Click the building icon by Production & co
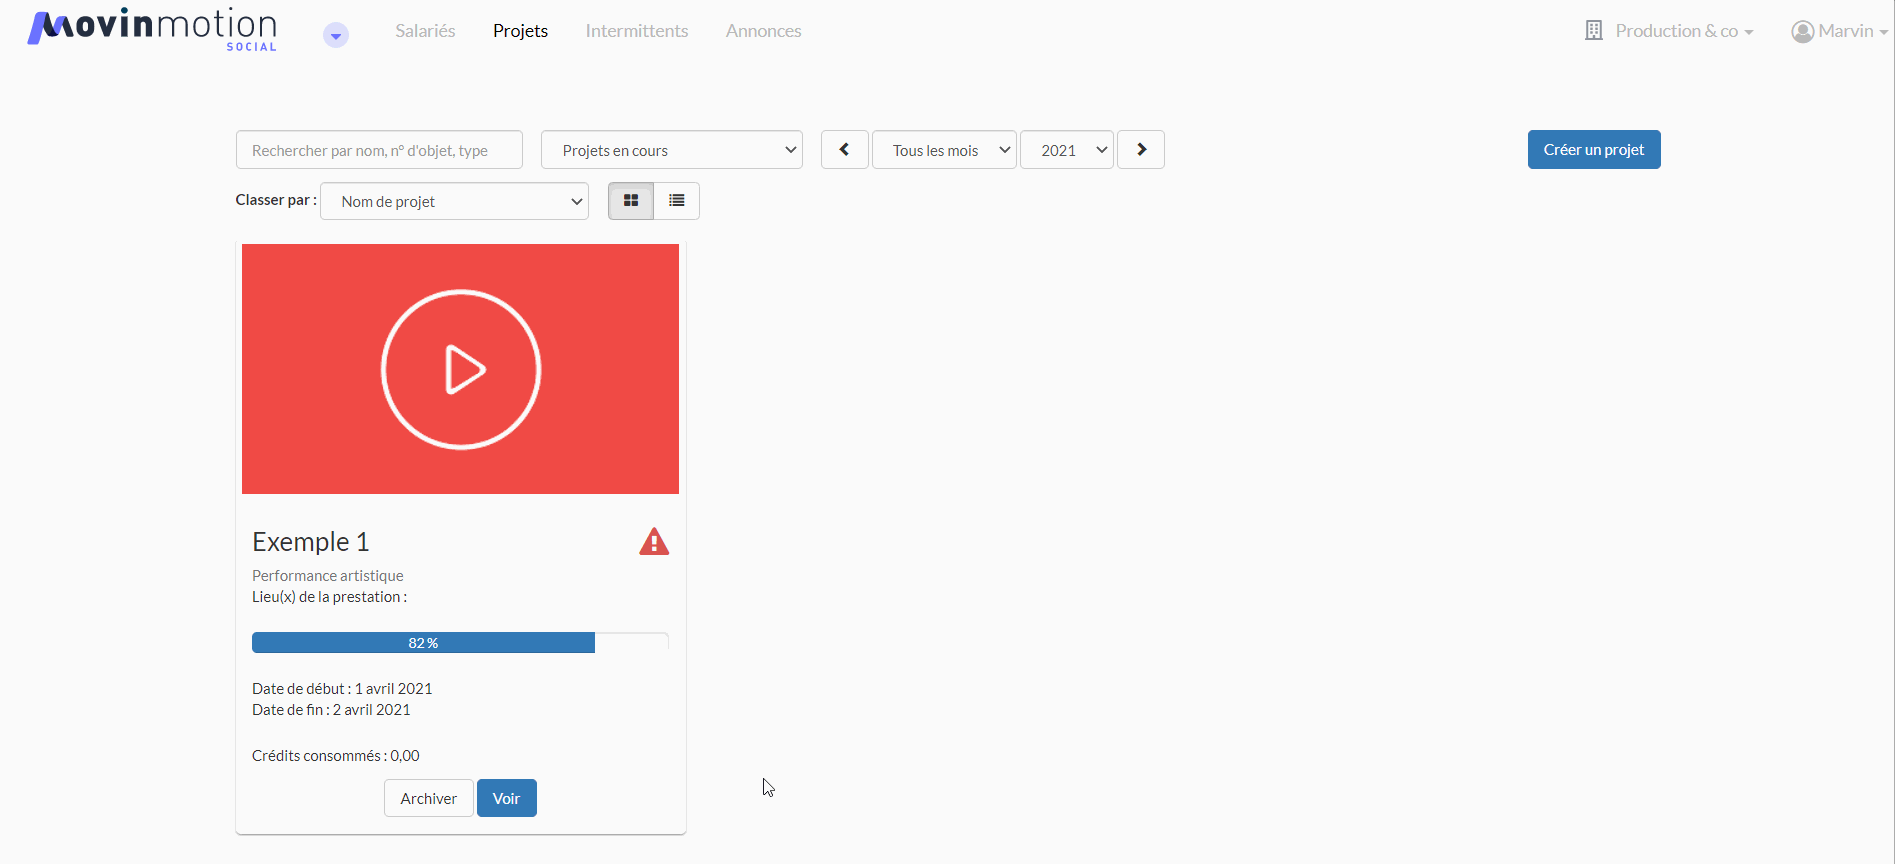 1594,31
